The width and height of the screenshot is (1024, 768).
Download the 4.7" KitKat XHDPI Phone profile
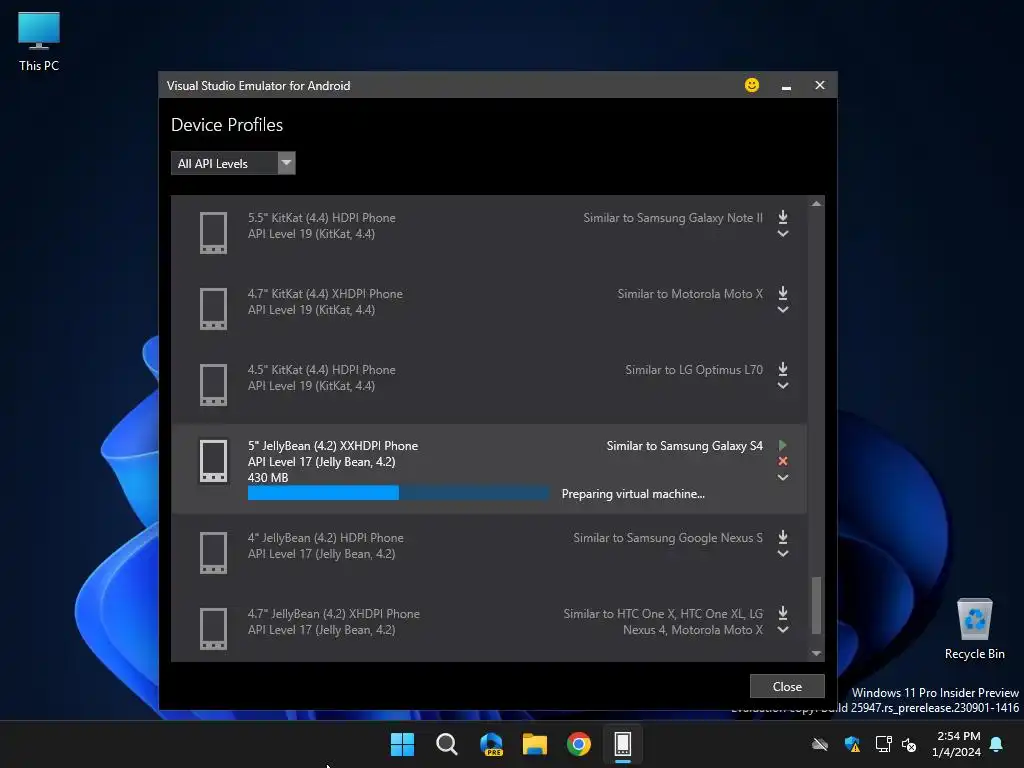tap(782, 293)
